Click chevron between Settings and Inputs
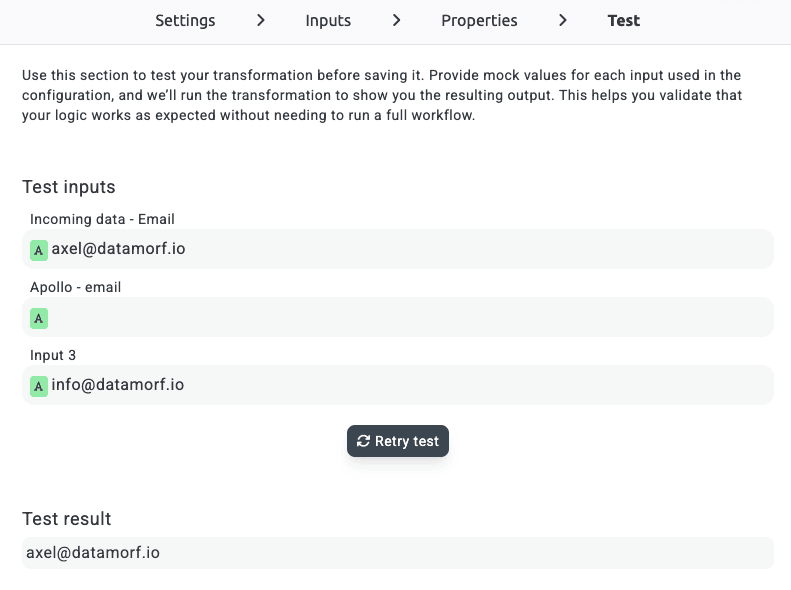Viewport: 791px width, 590px height. pyautogui.click(x=260, y=20)
